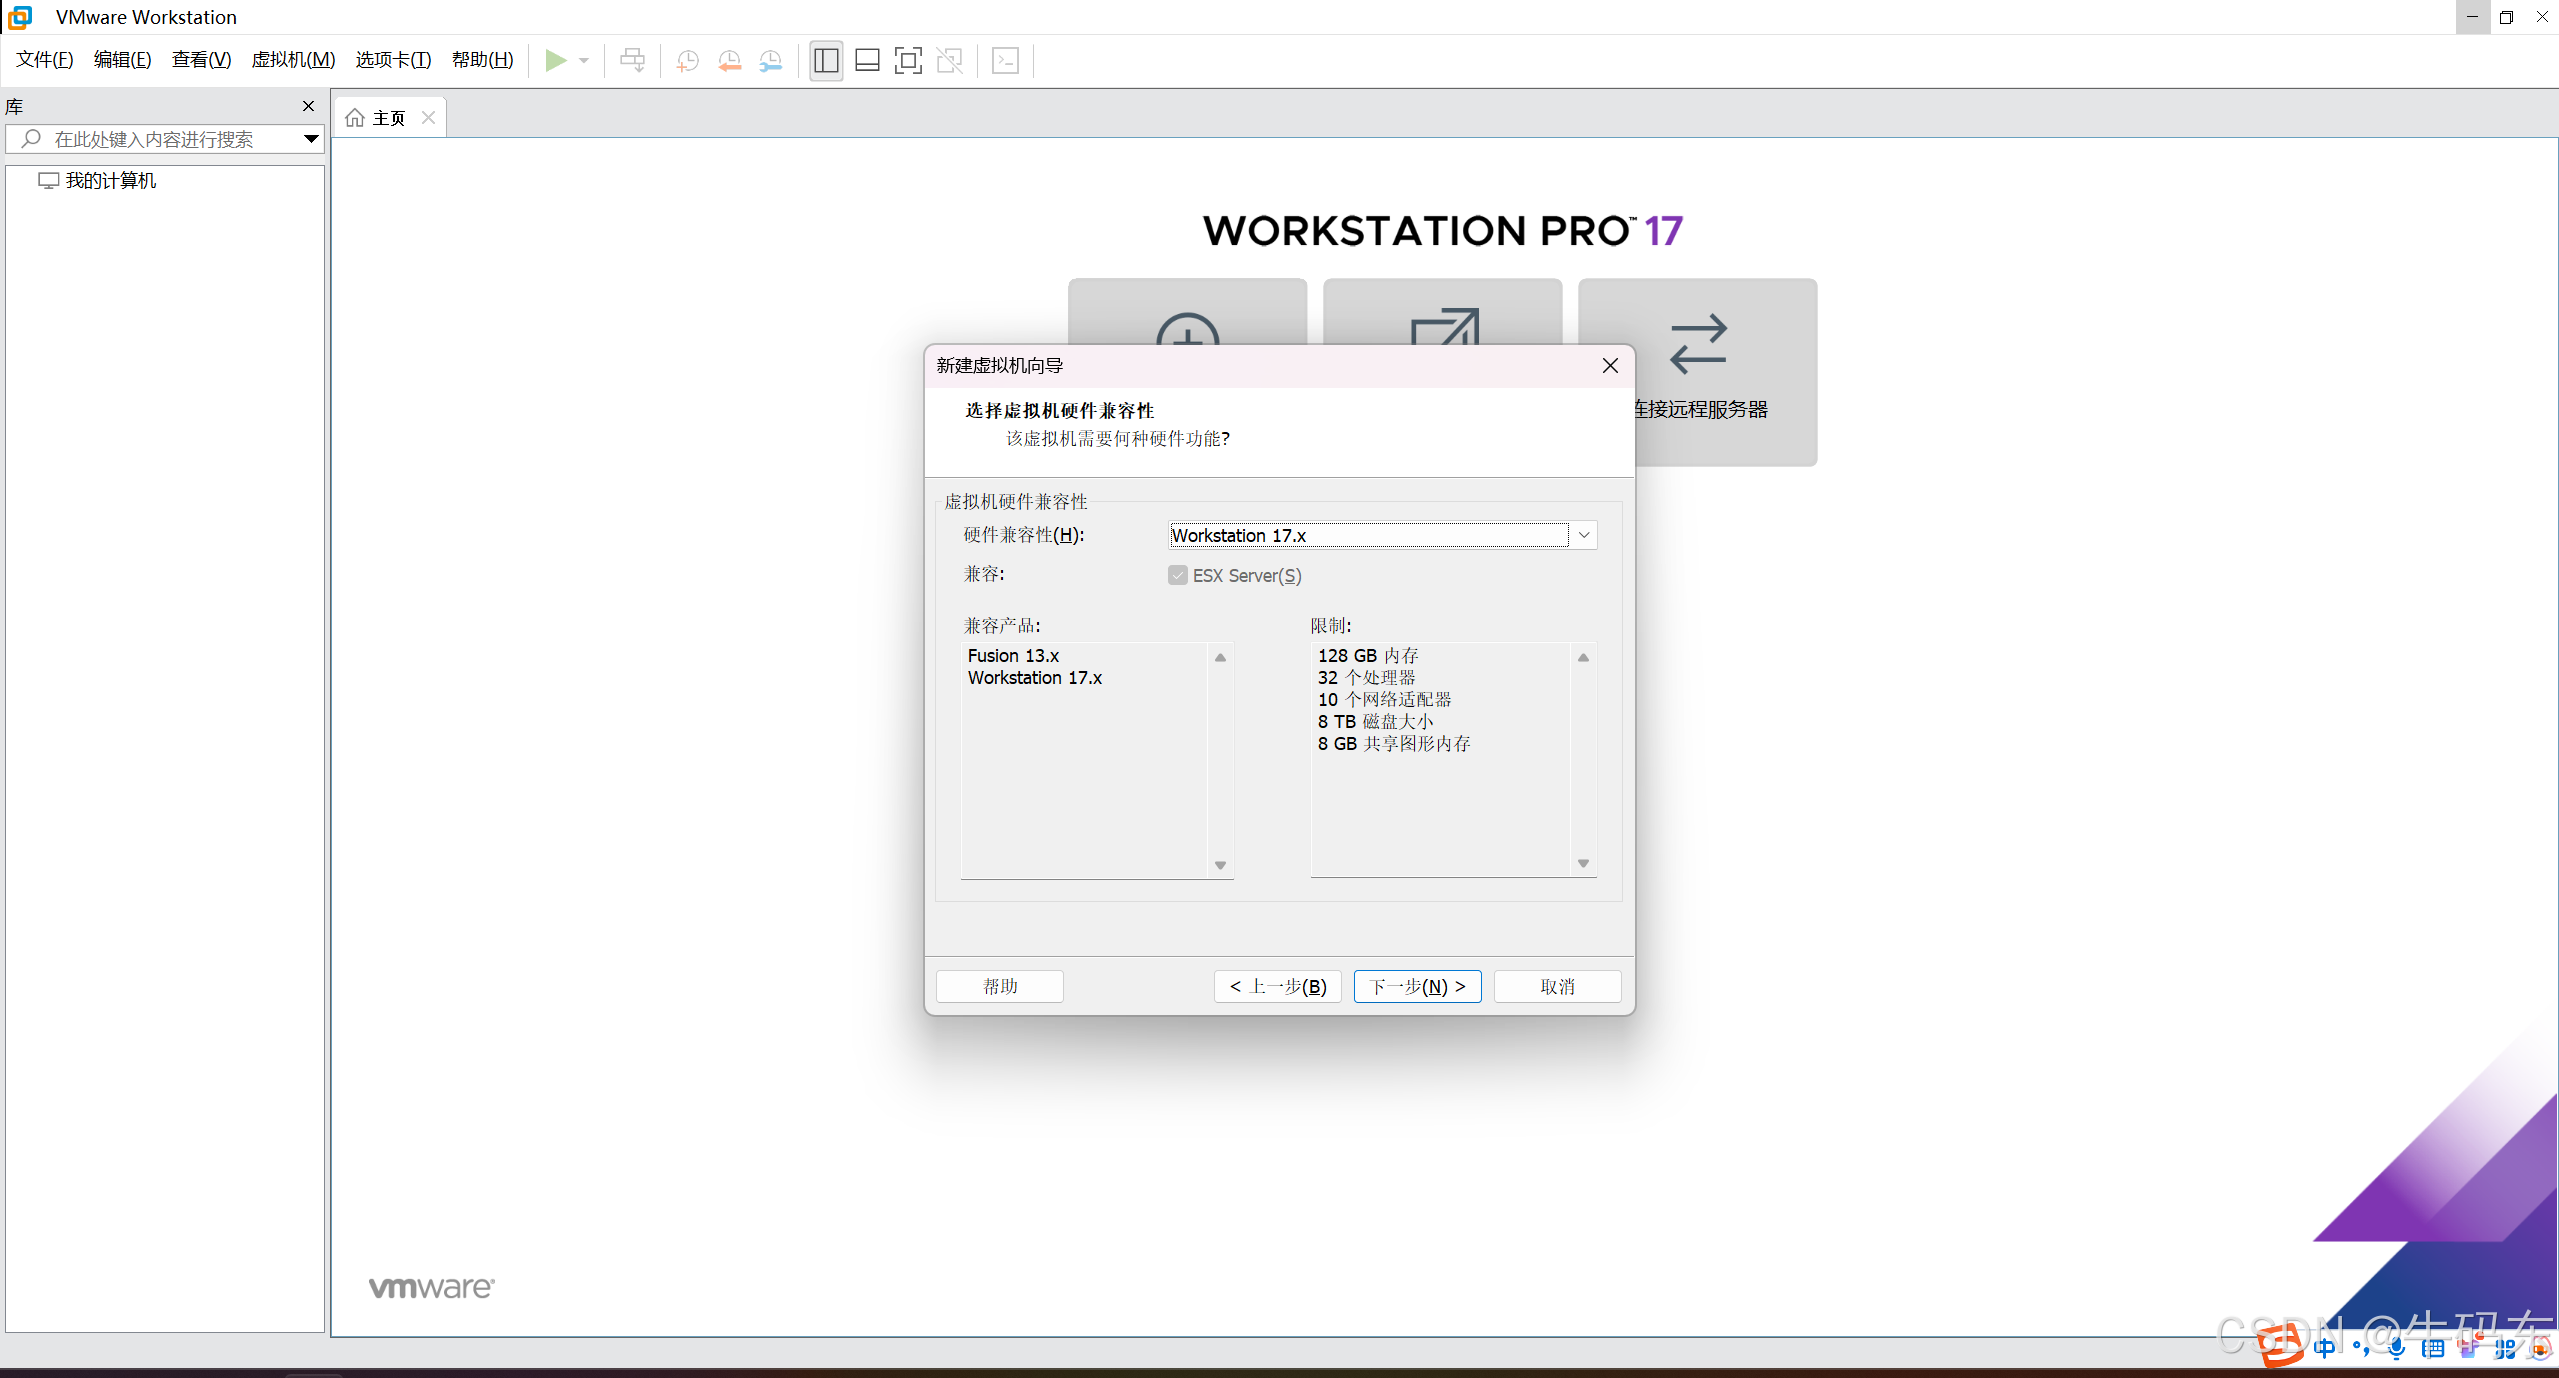Viewport: 2559px width, 1378px height.
Task: Open the 虚拟机(M) menu
Action: pyautogui.click(x=293, y=60)
